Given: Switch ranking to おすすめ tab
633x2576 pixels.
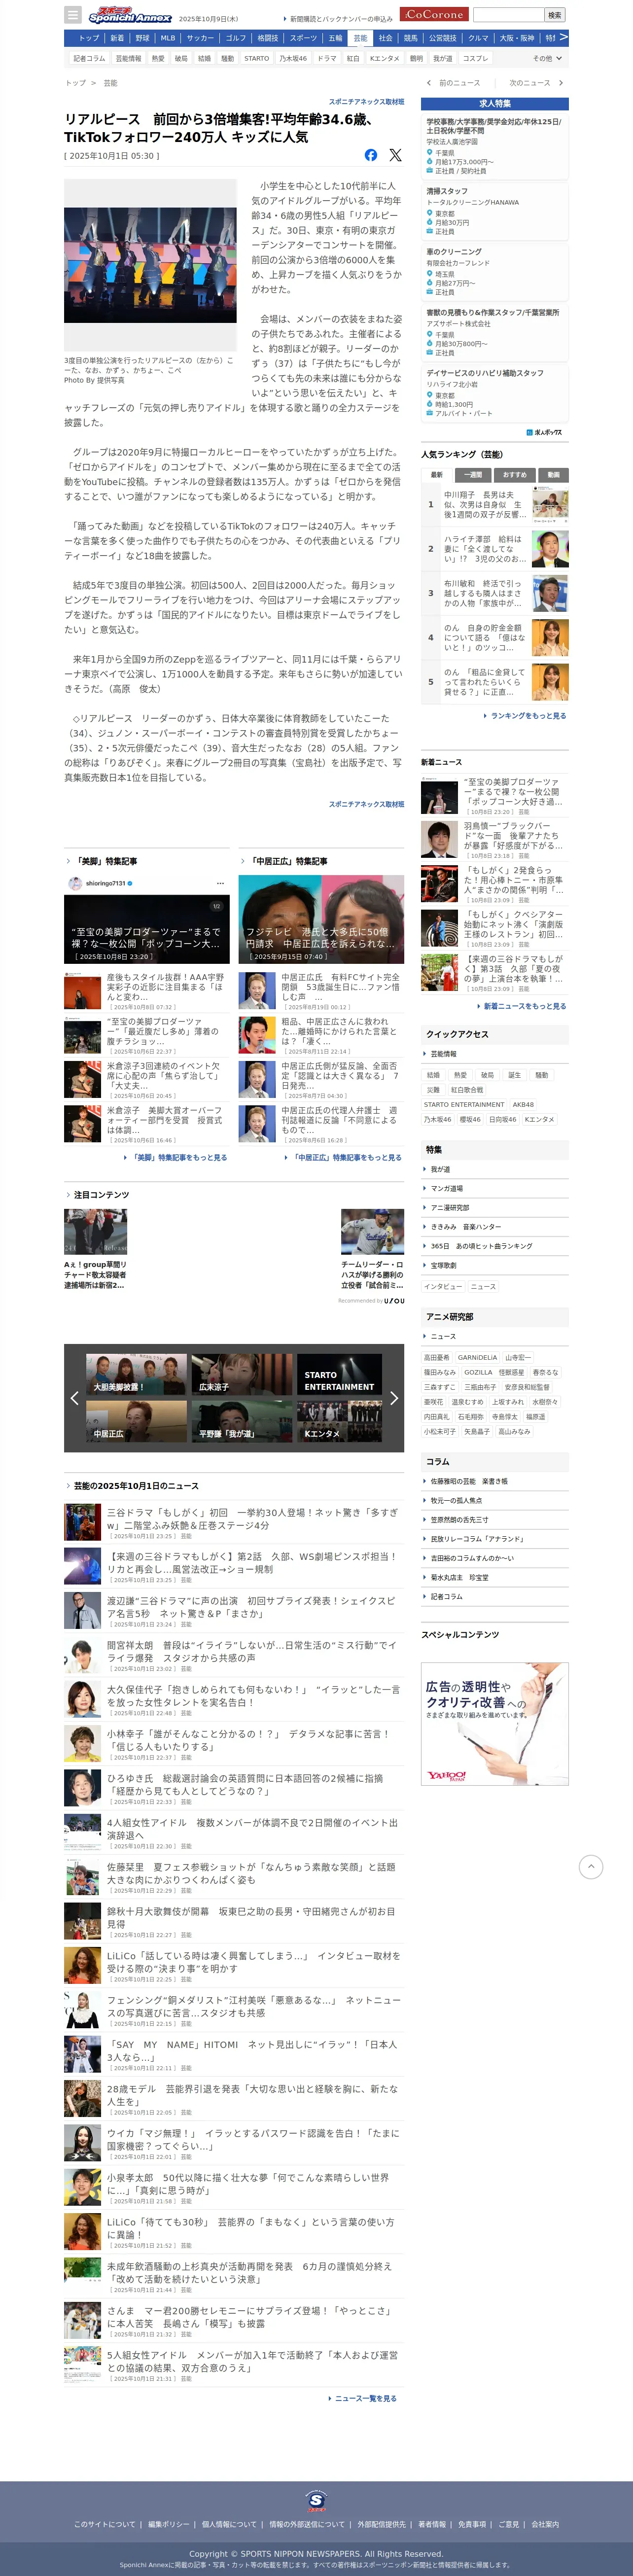Looking at the screenshot, I should pos(514,475).
